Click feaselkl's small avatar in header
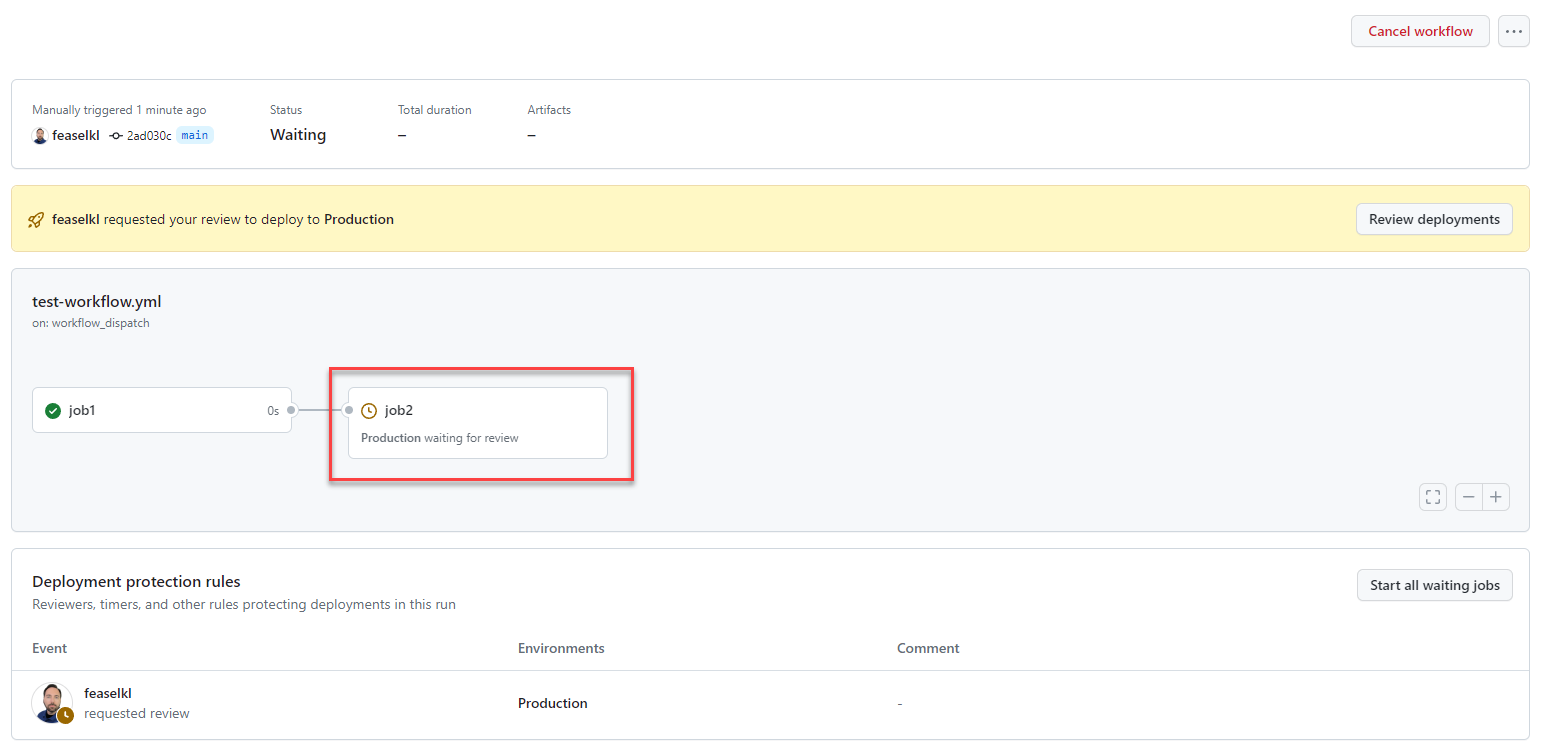Image resolution: width=1547 pixels, height=751 pixels. coord(40,136)
